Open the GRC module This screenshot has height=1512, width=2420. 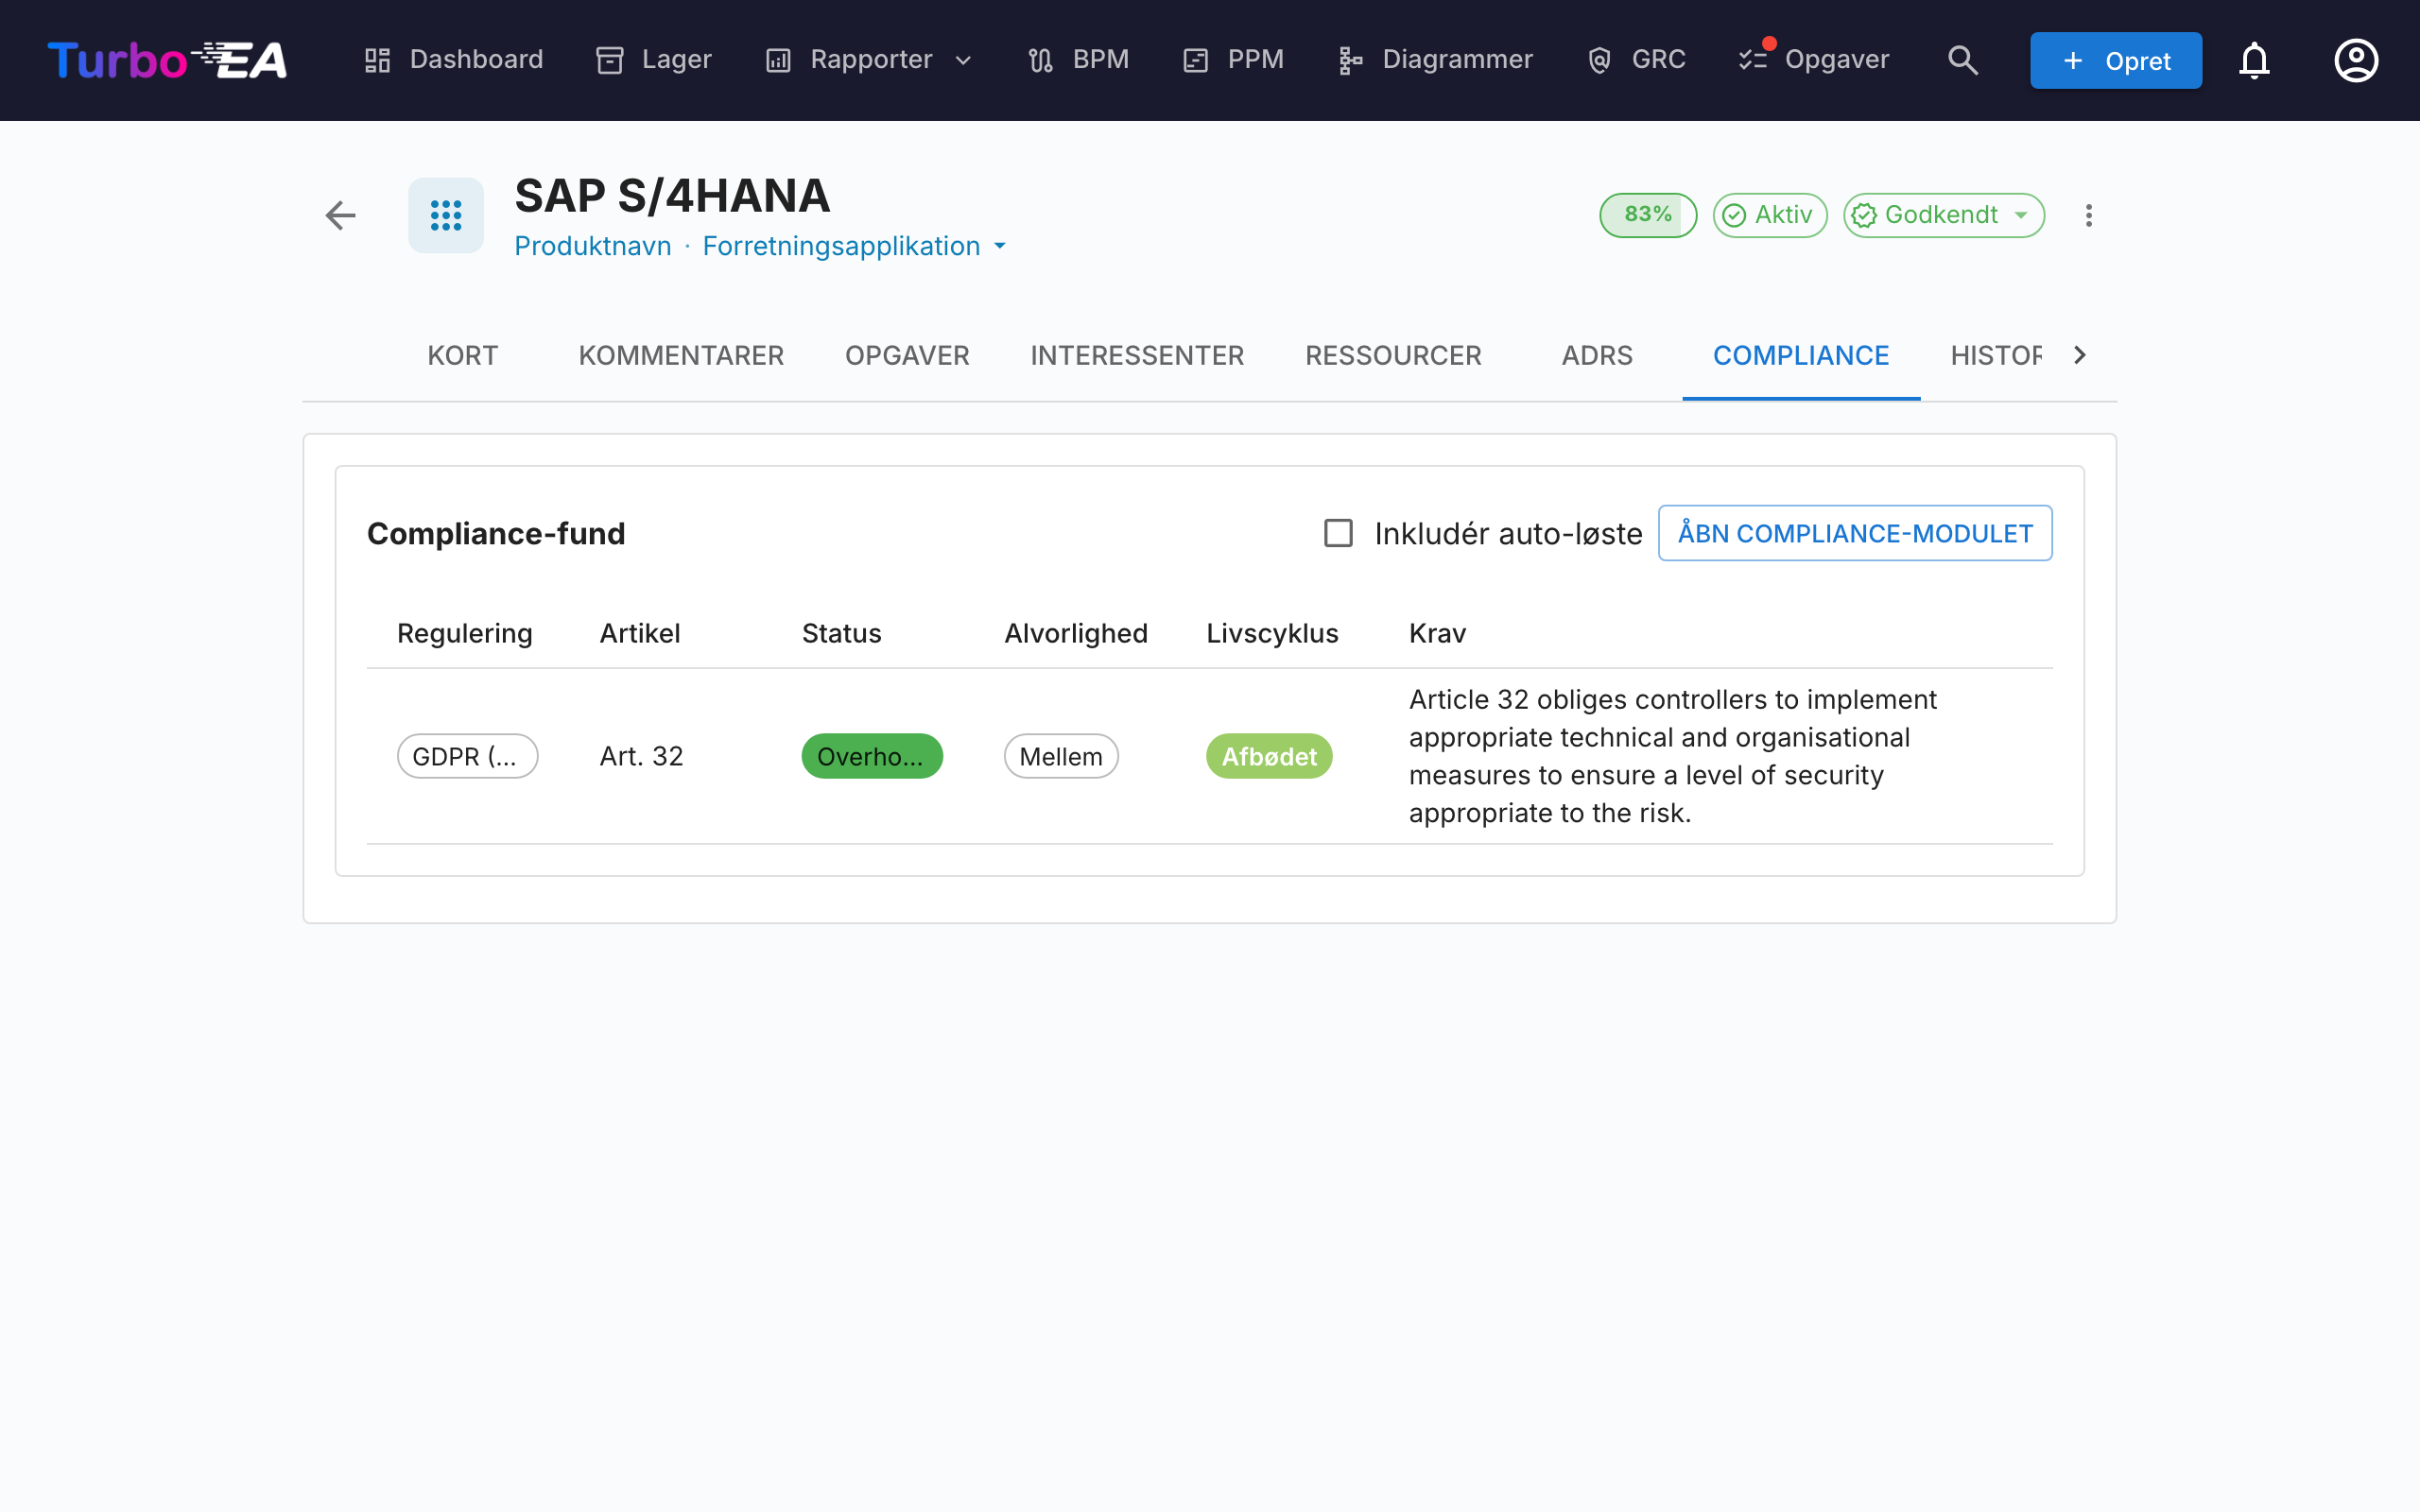(x=1636, y=60)
